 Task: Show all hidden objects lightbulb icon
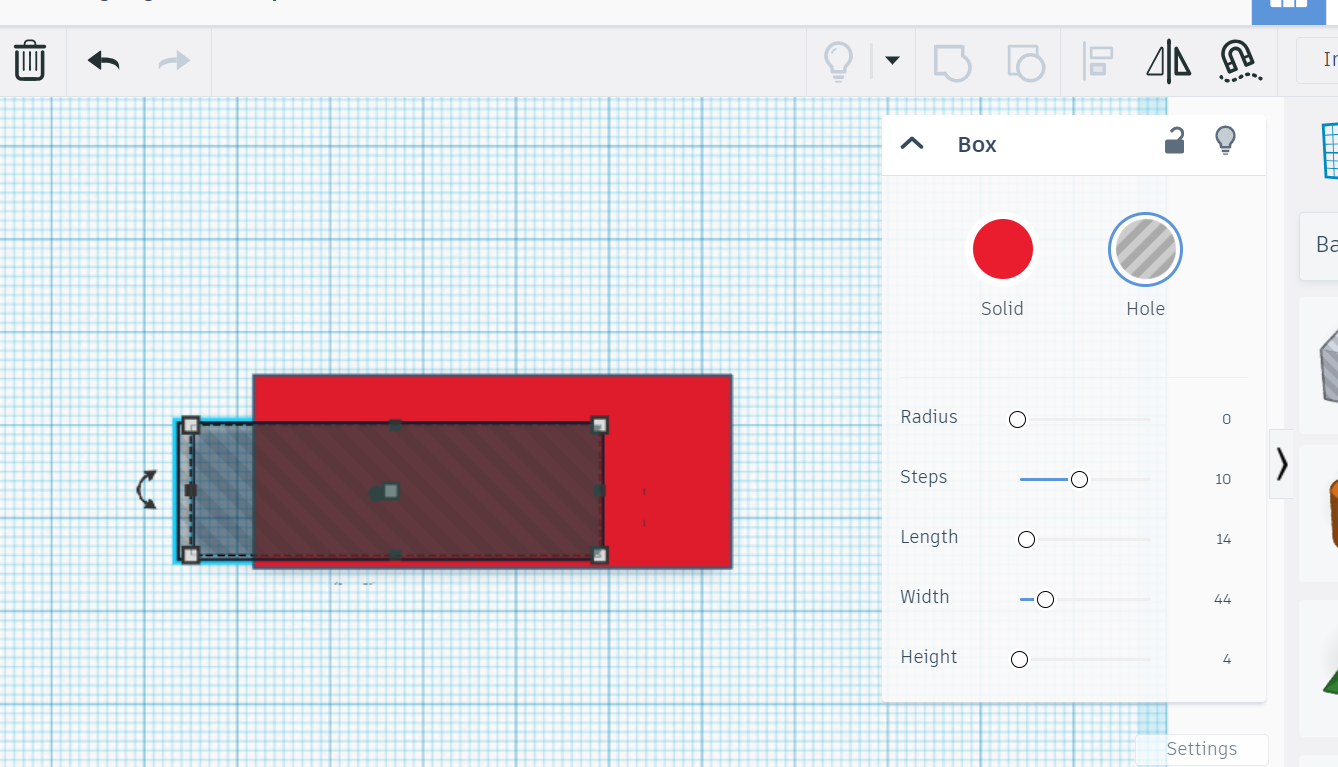pos(838,61)
